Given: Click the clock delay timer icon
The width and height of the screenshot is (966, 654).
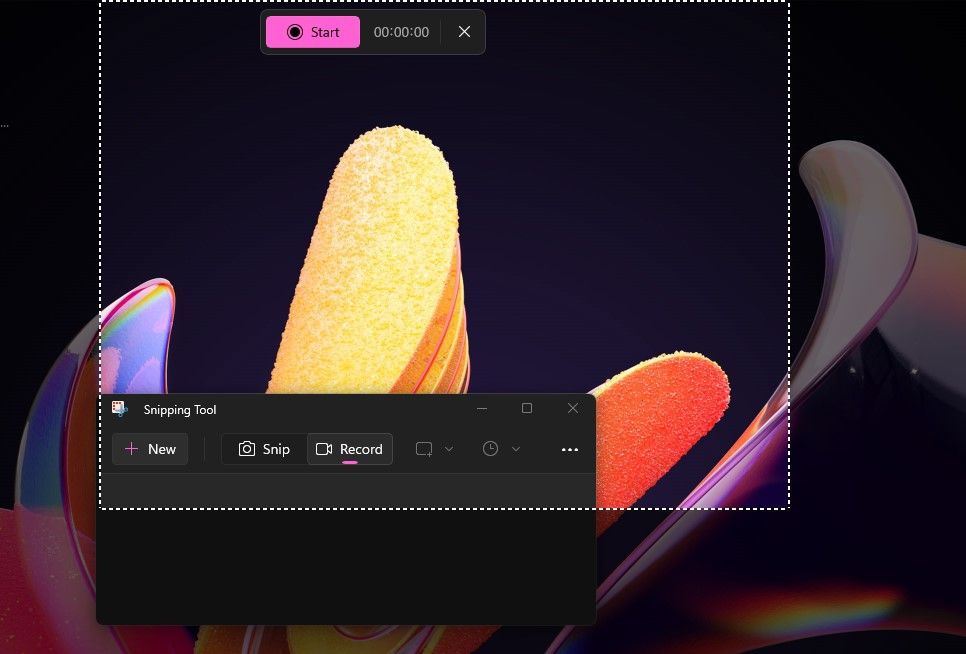Looking at the screenshot, I should 492,449.
